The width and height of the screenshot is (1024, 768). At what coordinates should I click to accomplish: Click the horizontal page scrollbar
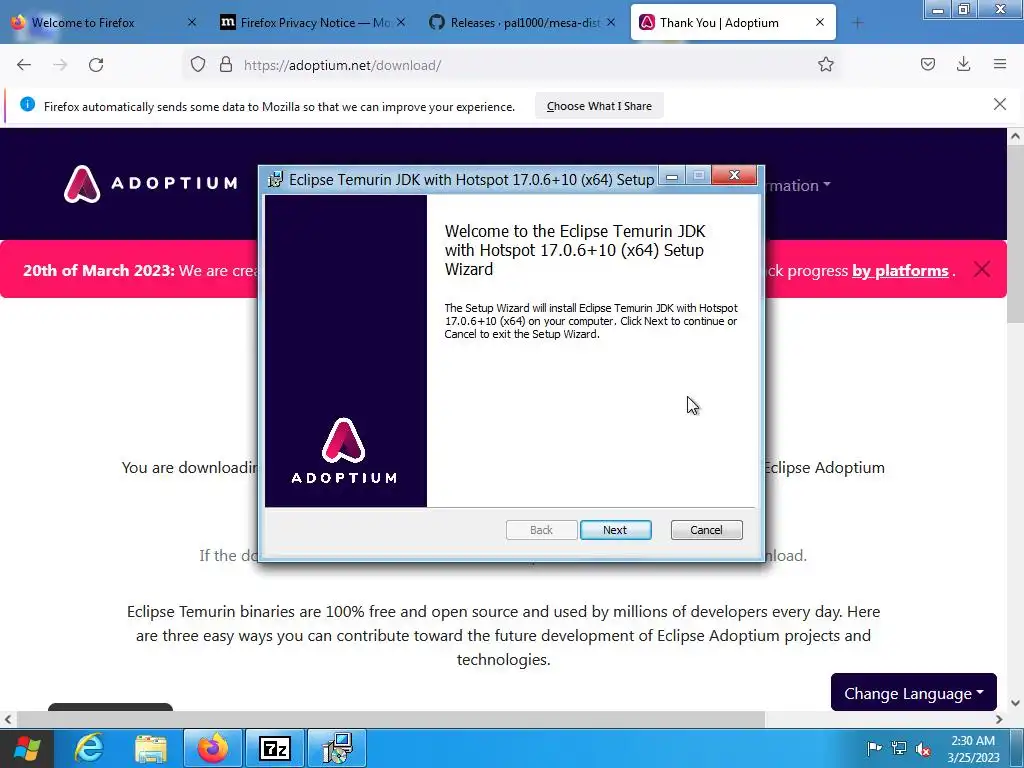(391, 719)
